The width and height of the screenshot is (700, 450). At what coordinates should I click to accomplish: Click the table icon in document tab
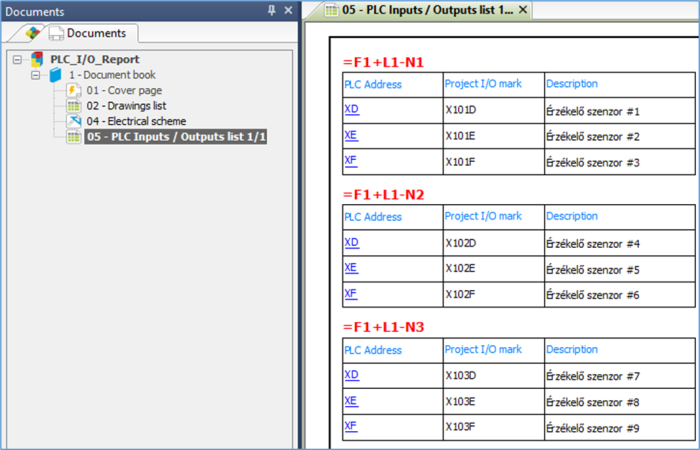(x=331, y=10)
